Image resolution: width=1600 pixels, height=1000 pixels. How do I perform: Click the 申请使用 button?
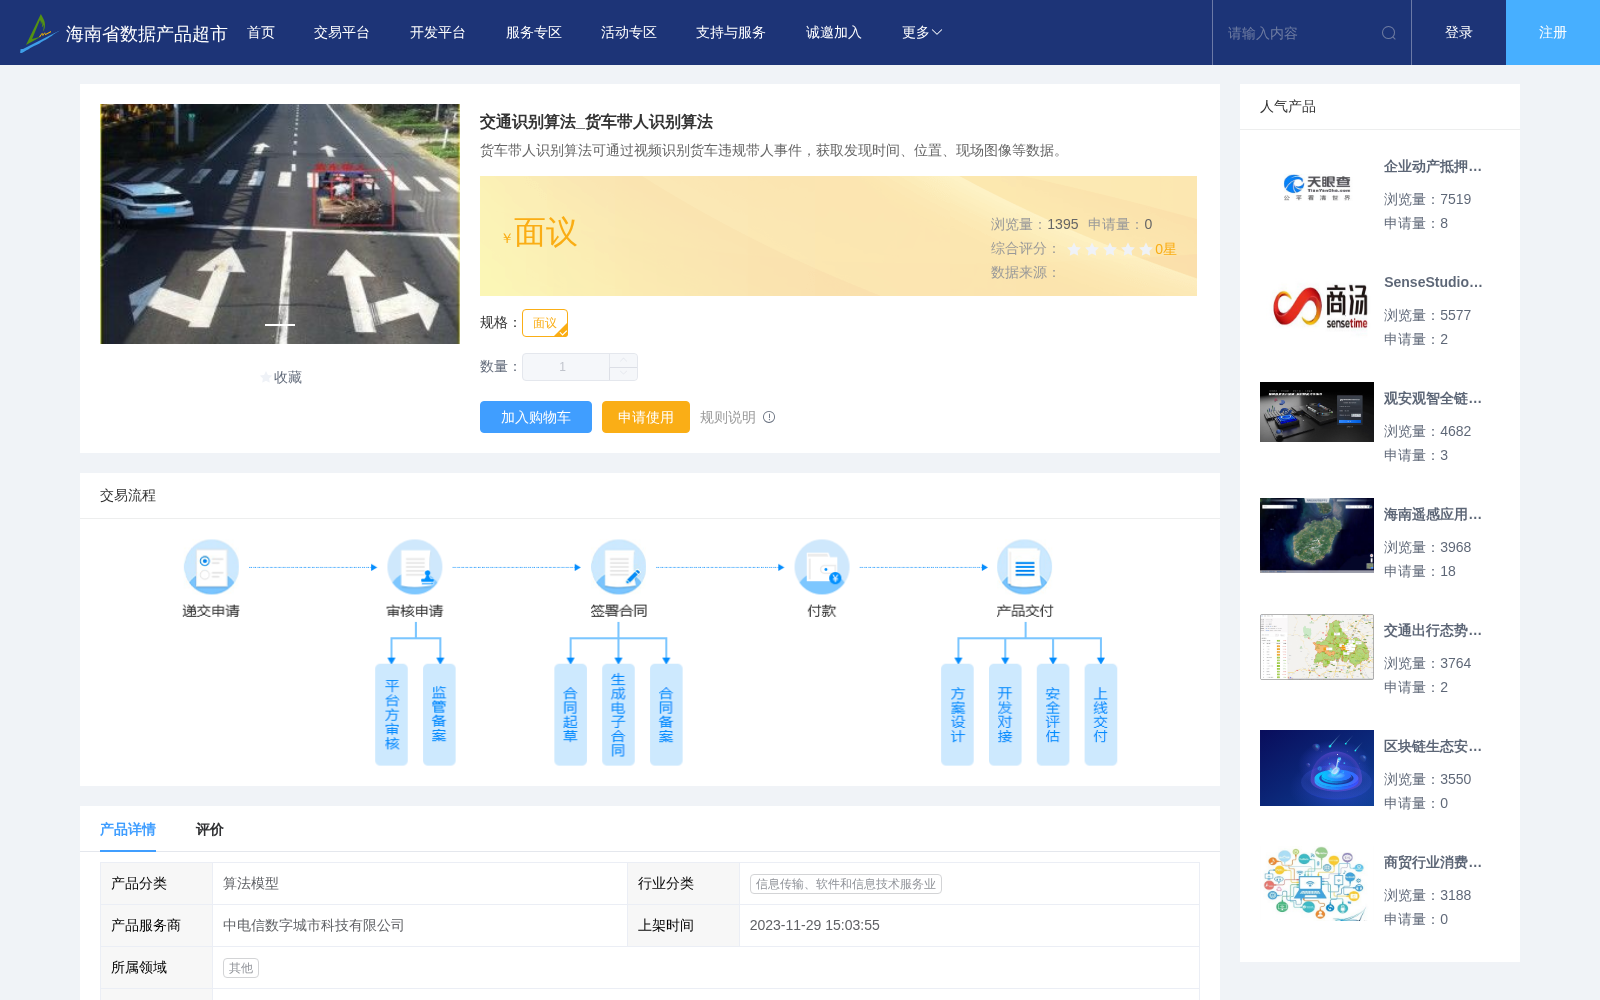tap(646, 417)
